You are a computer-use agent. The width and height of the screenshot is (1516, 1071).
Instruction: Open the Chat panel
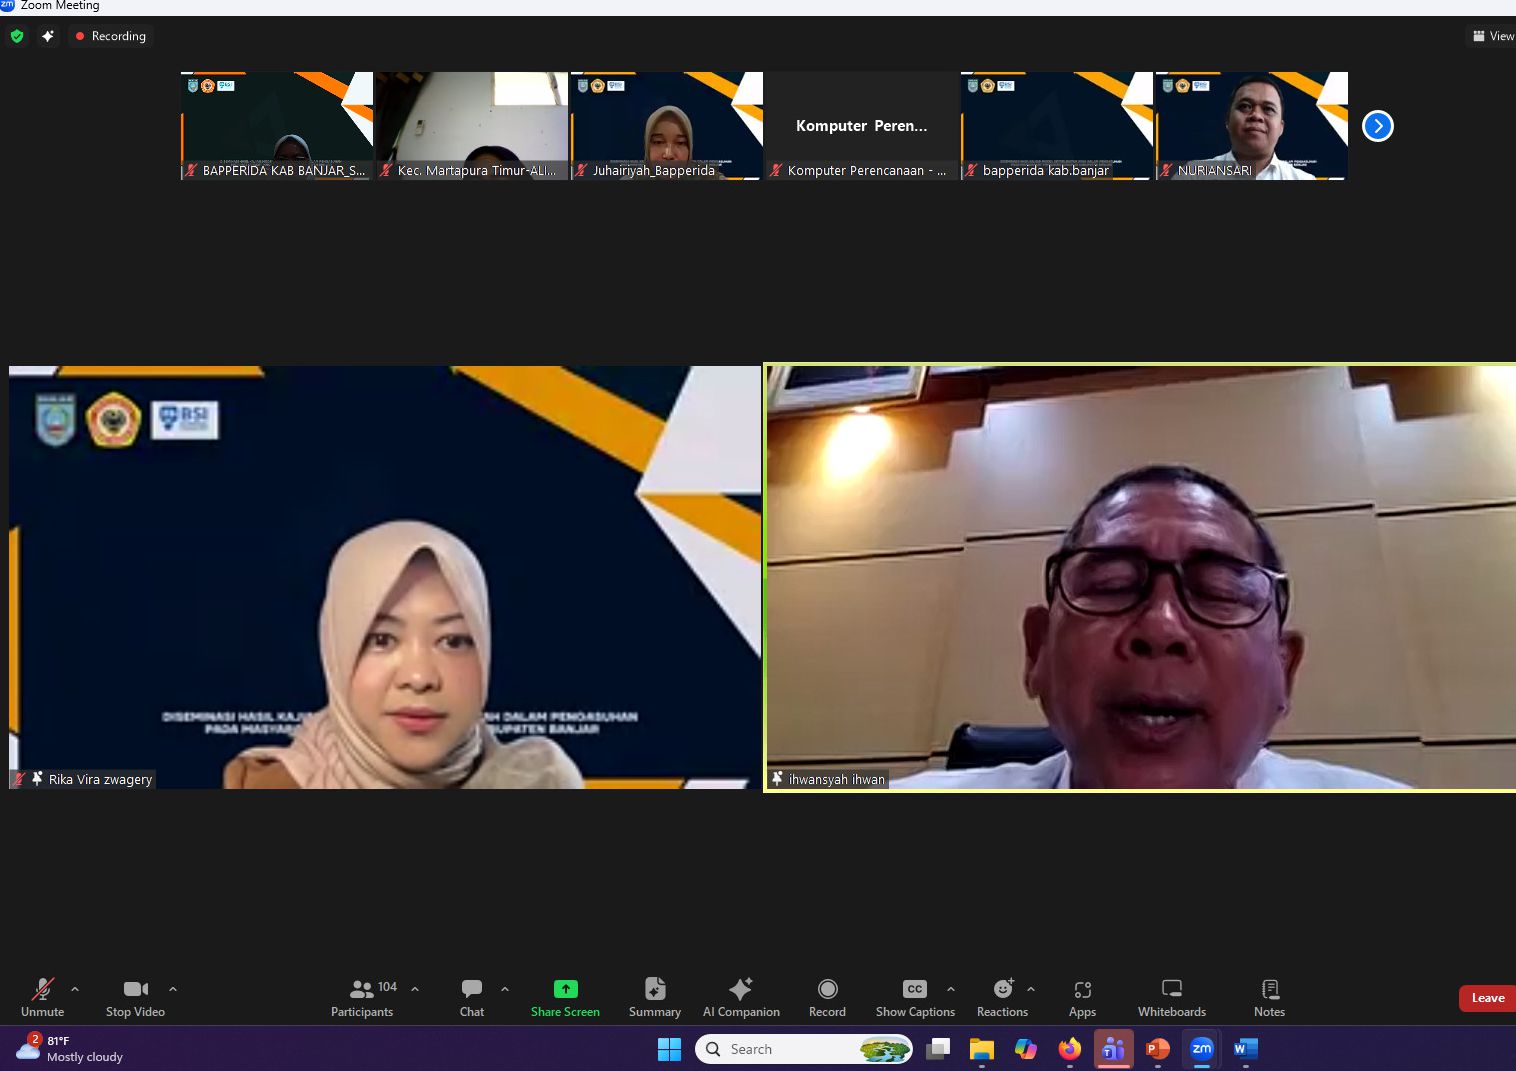(x=472, y=997)
